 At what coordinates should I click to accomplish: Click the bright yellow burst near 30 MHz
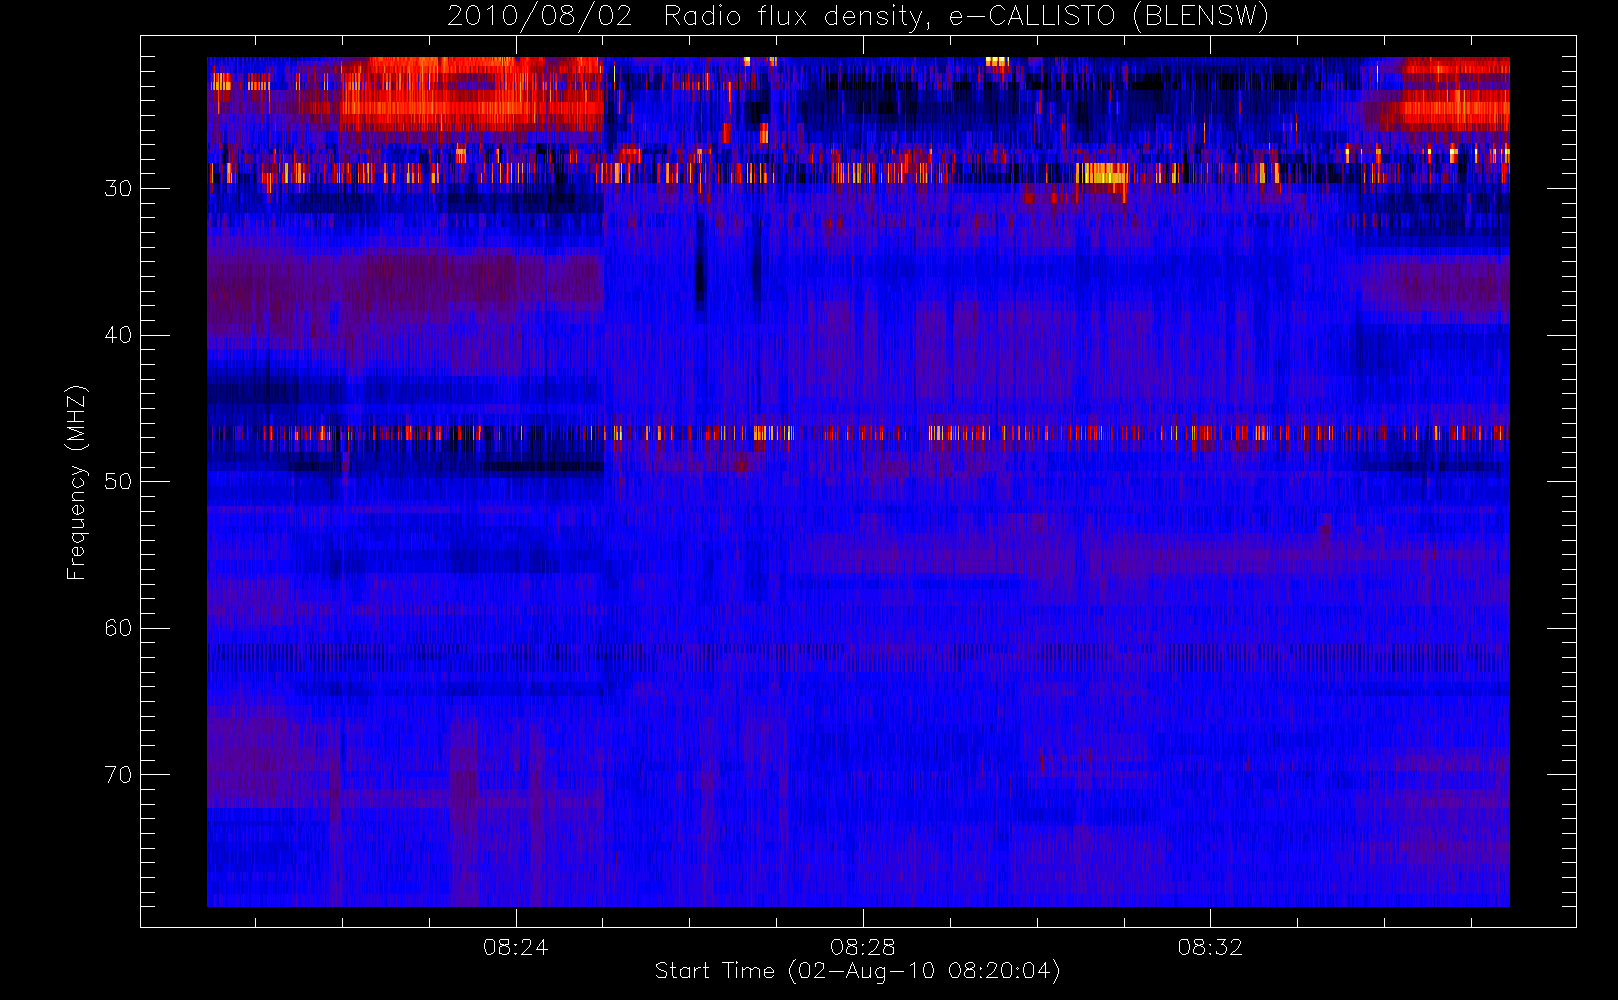(x=1102, y=173)
